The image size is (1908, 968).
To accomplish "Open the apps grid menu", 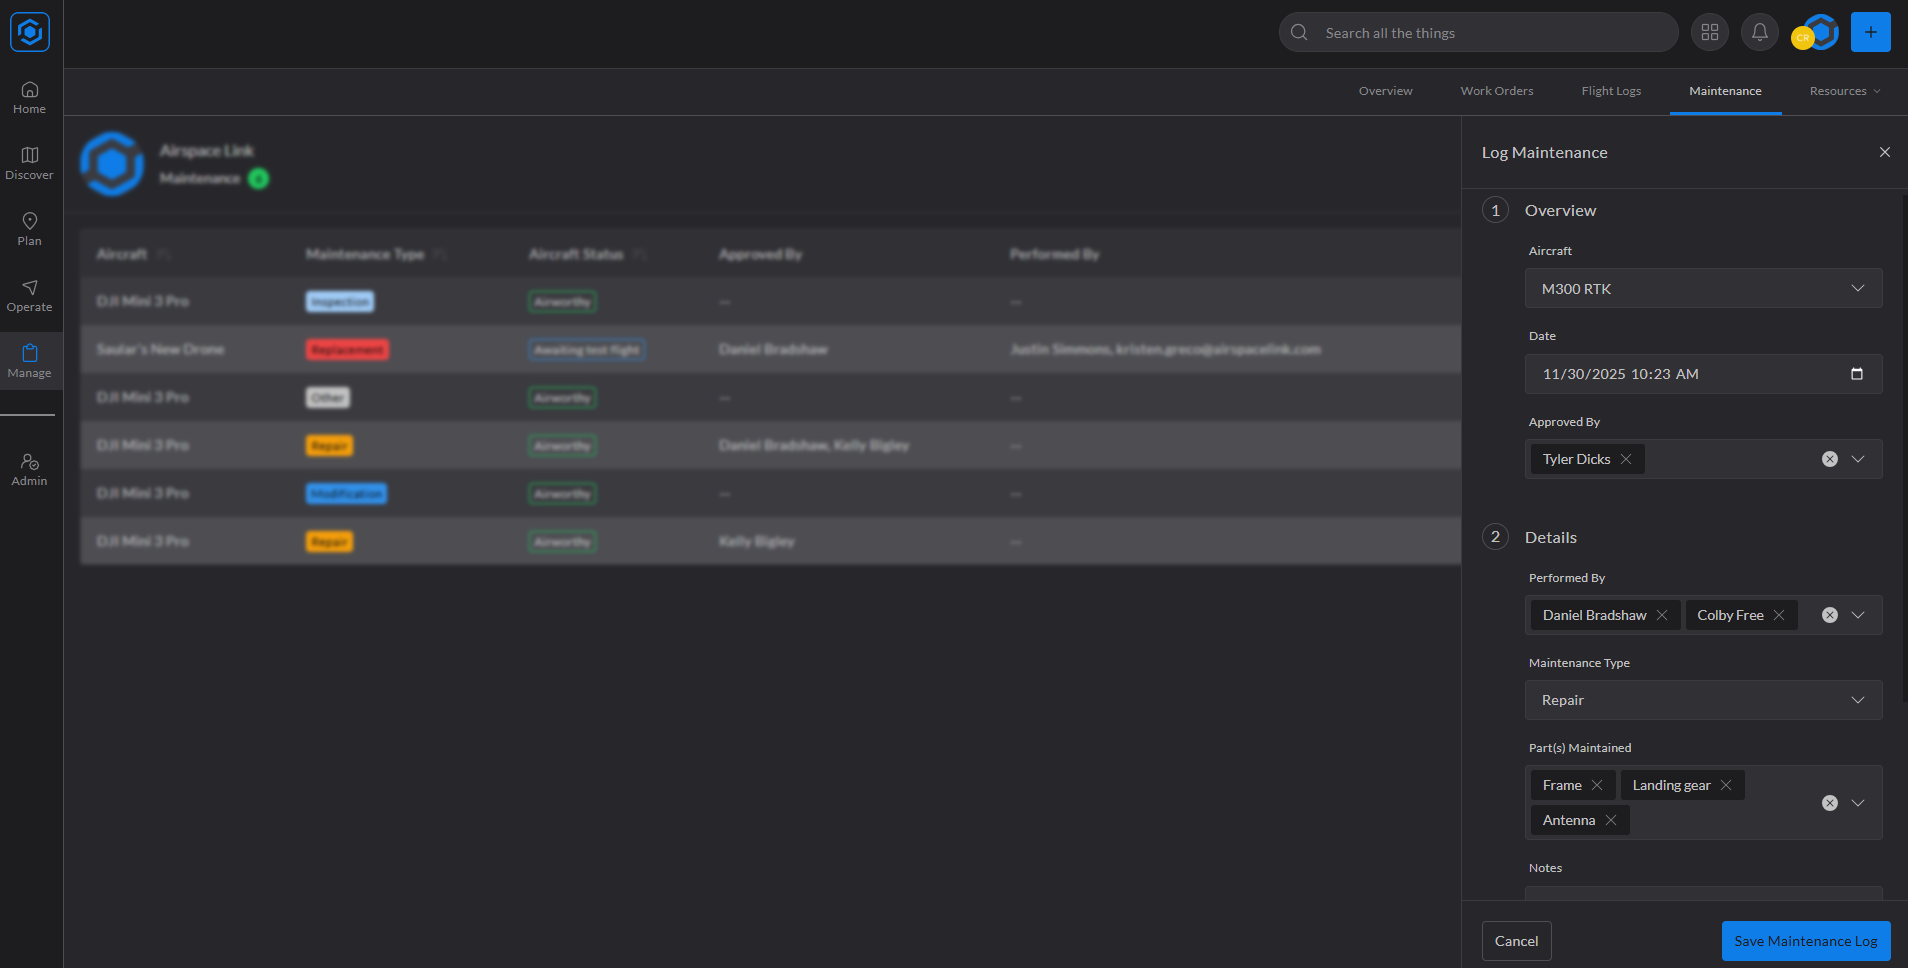I will click(x=1710, y=32).
